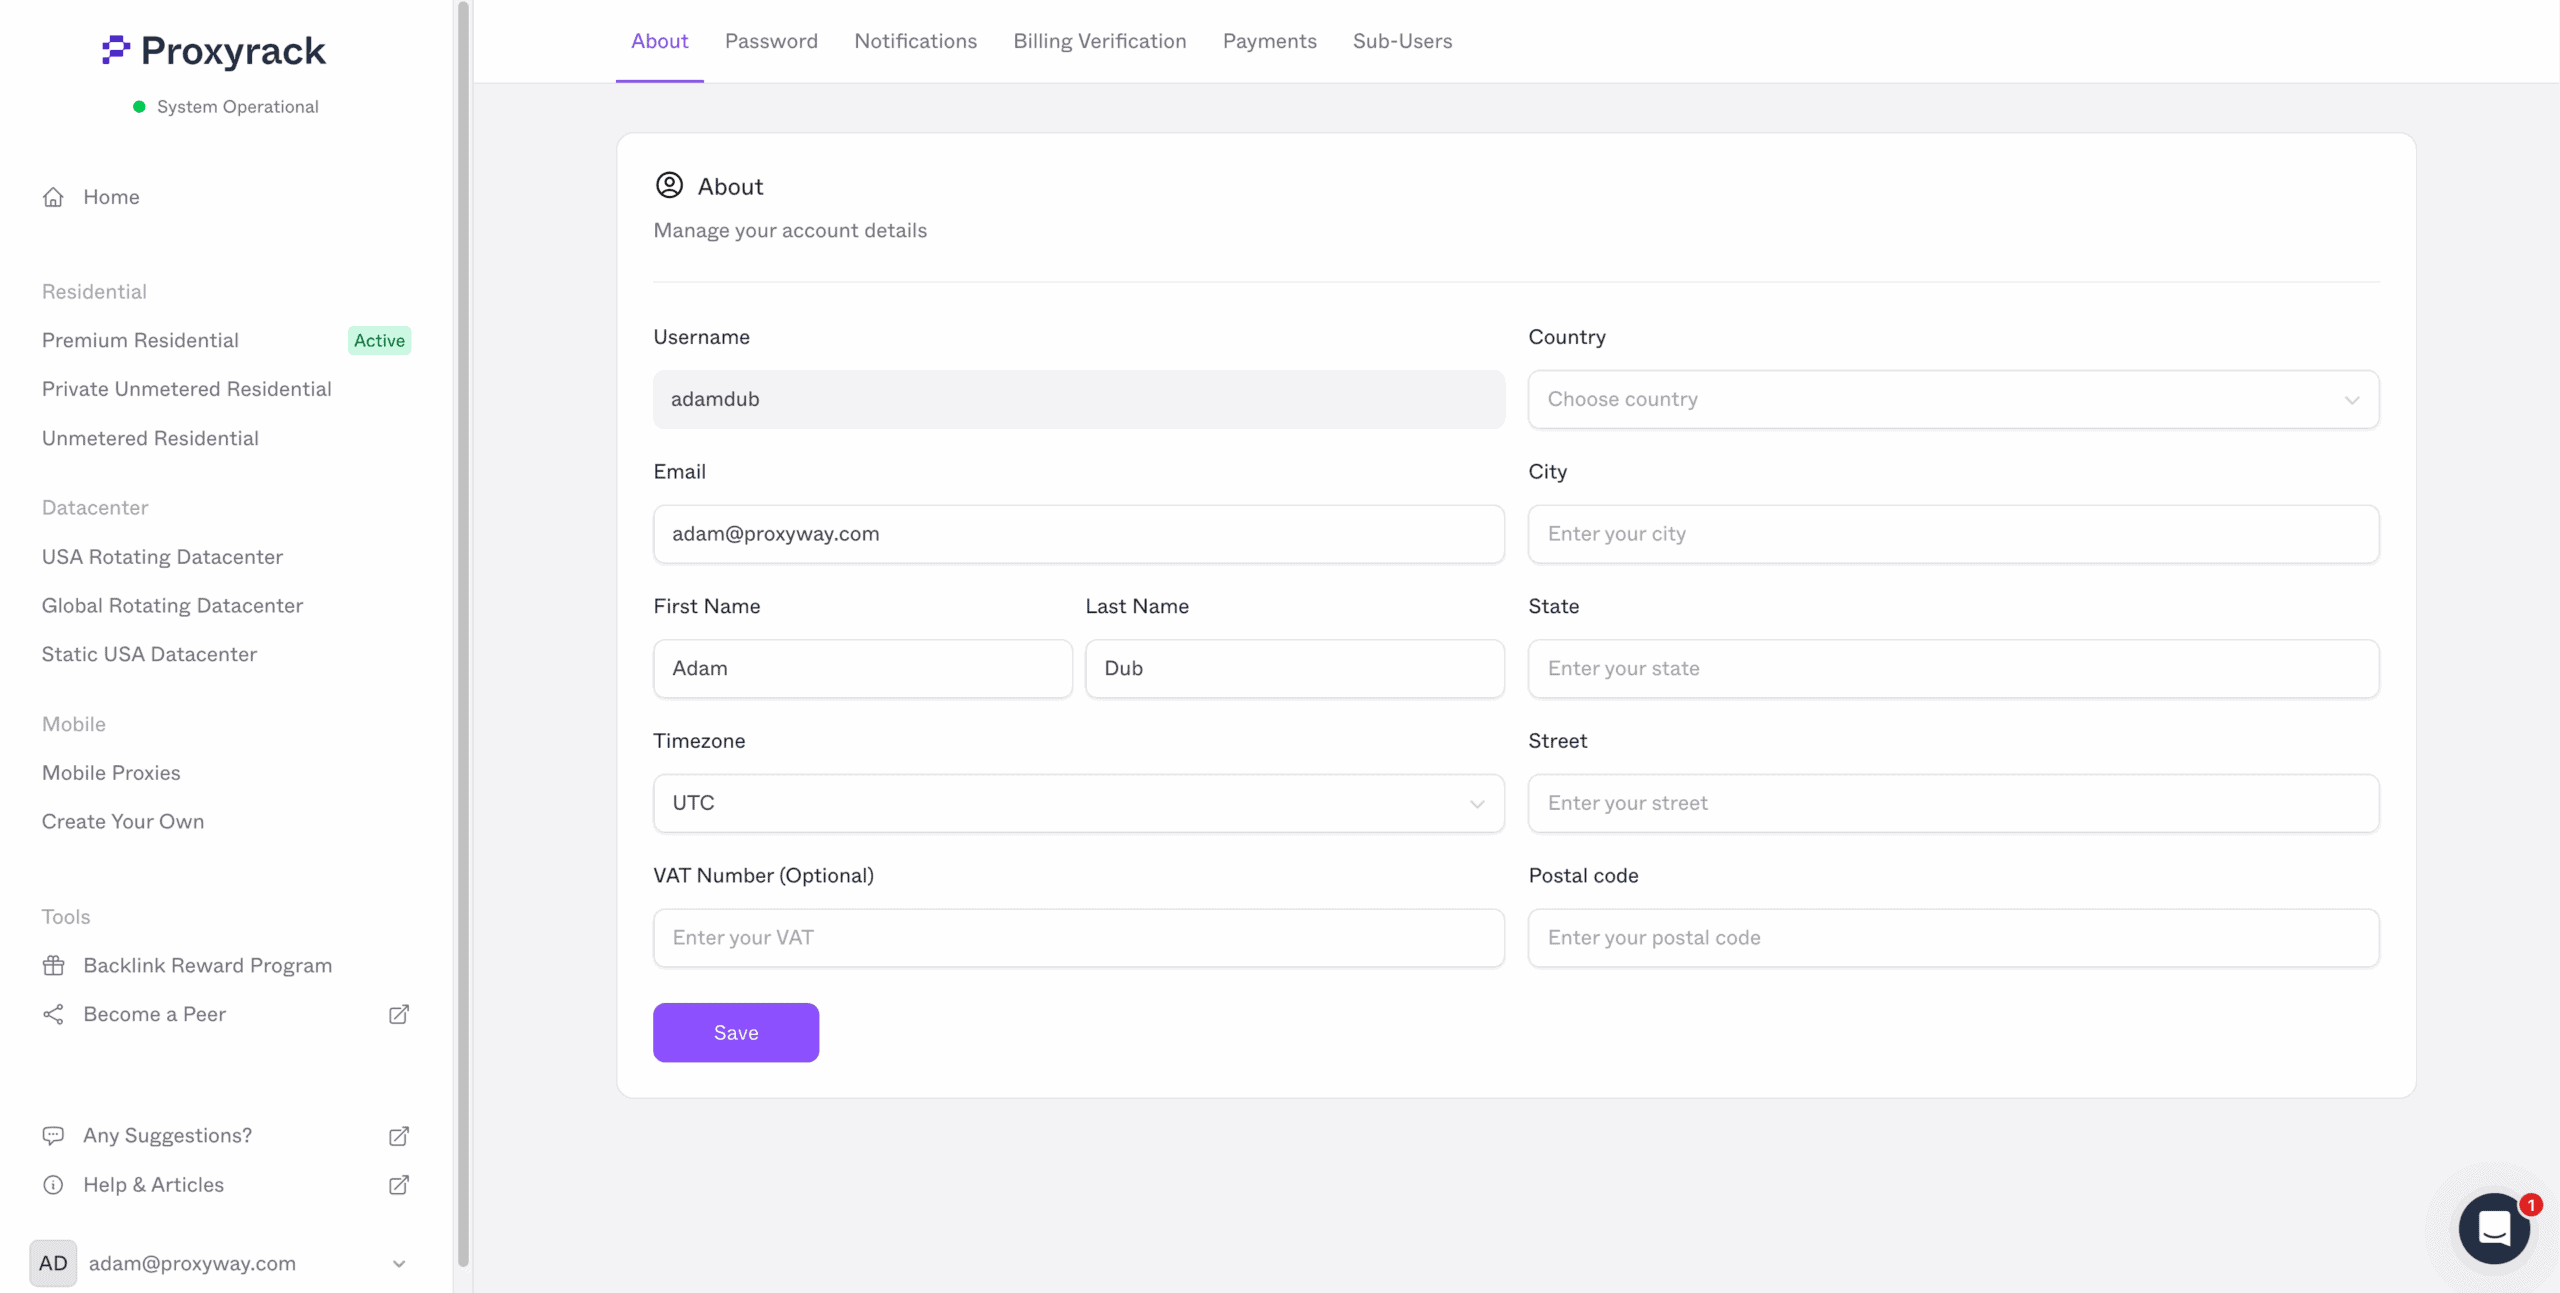Go to Premium Residential page
This screenshot has height=1293, width=2560.
click(x=140, y=340)
